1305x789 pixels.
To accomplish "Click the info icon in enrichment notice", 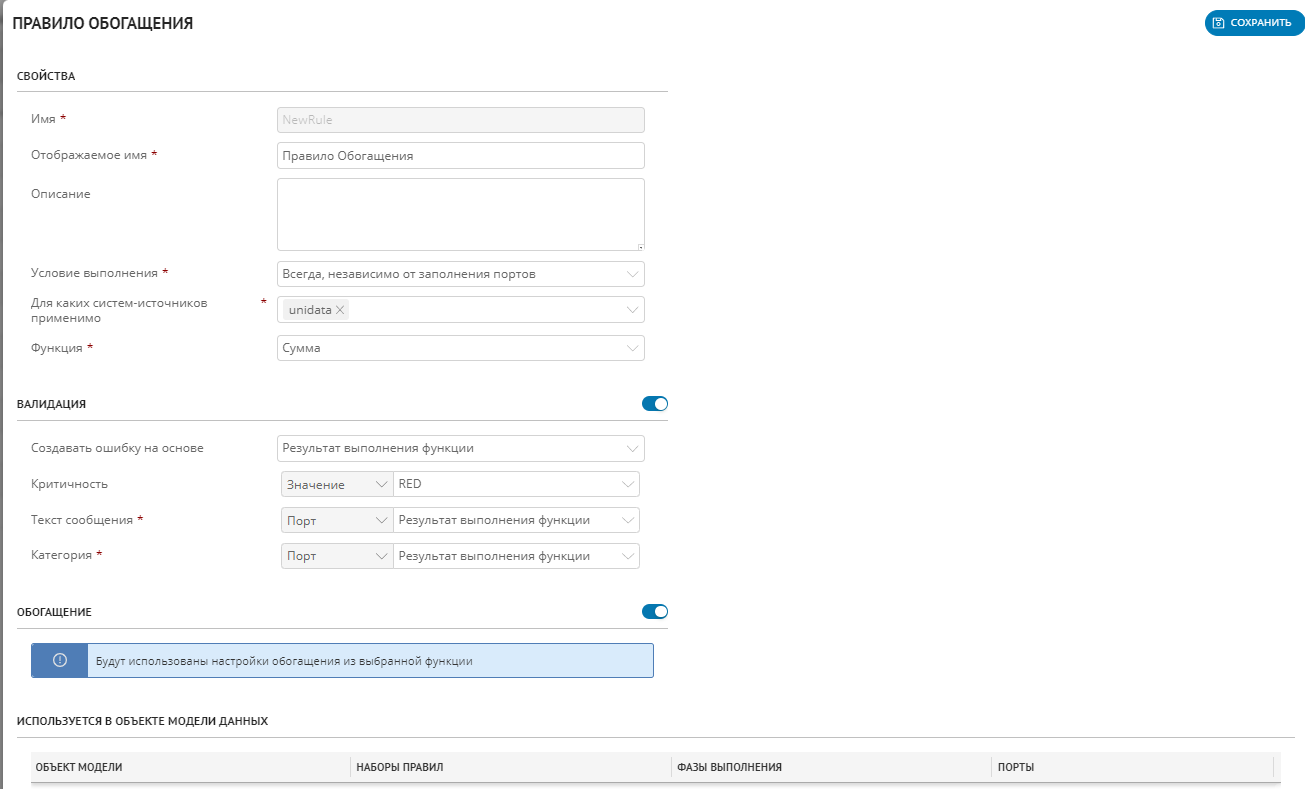I will point(59,660).
